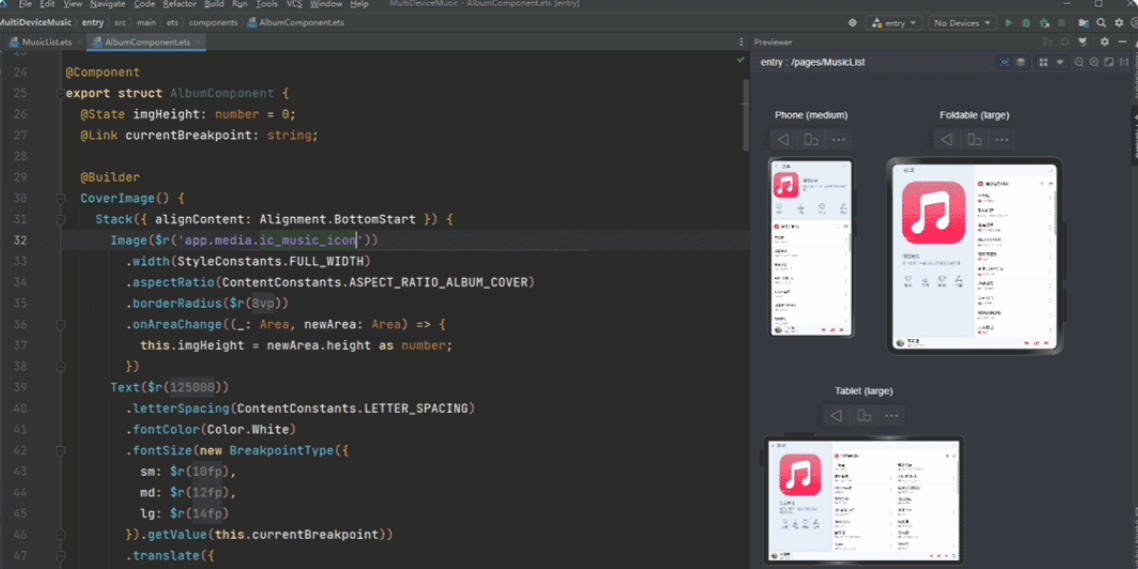
Task: Open the Refactor menu
Action: pos(179,4)
